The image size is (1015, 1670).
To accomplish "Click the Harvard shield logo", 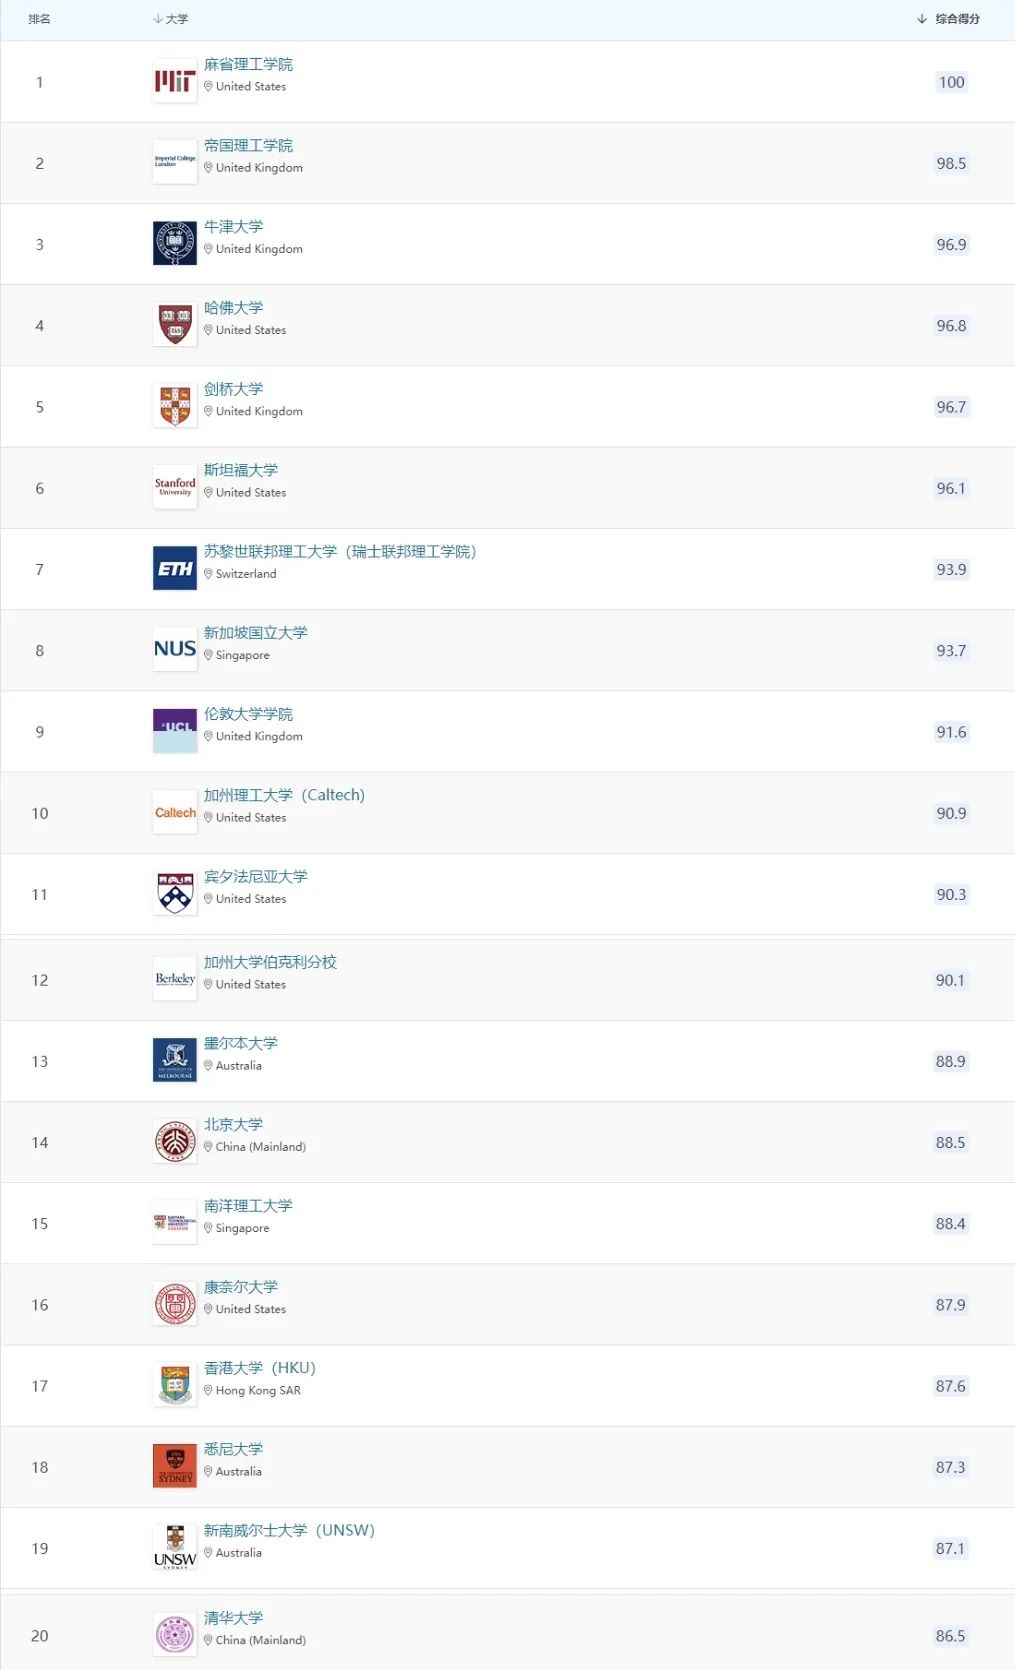I will coord(175,325).
